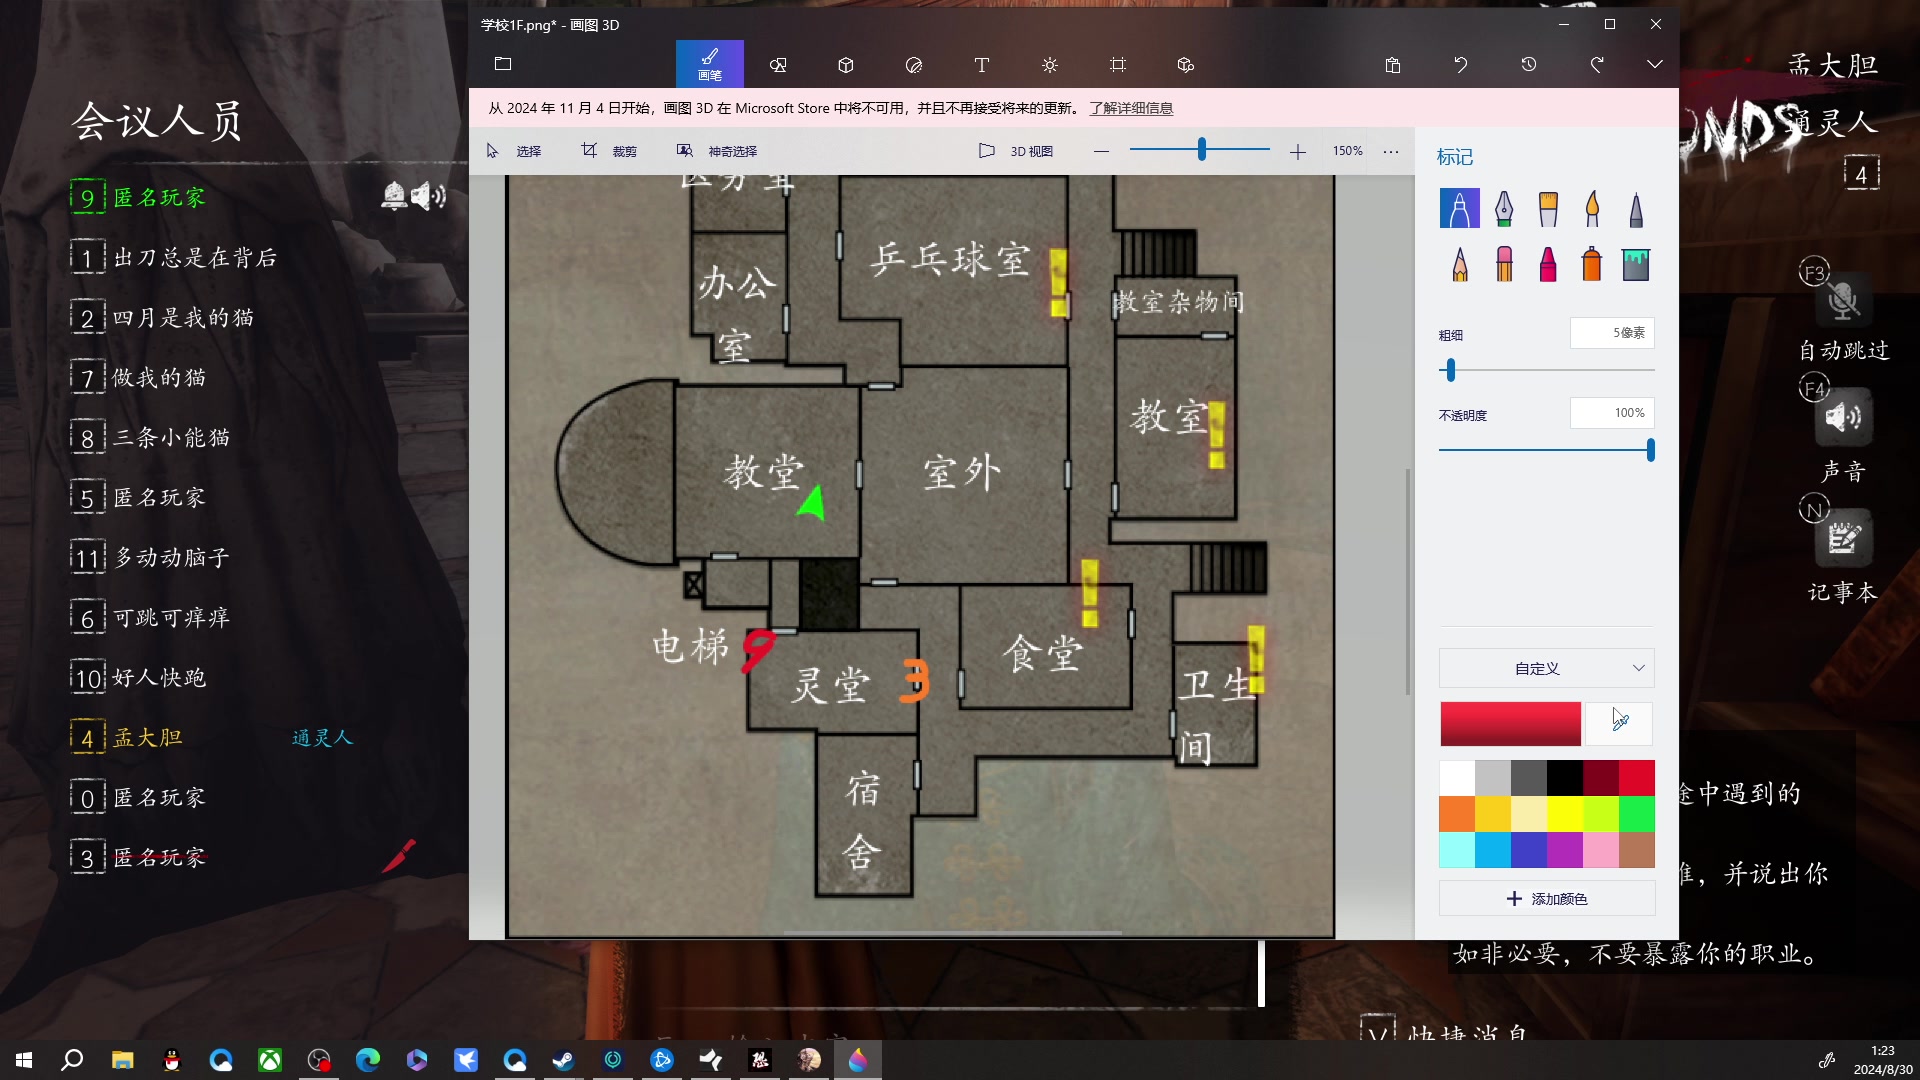Pick the white color swatch
1920x1080 pixels.
click(1457, 778)
